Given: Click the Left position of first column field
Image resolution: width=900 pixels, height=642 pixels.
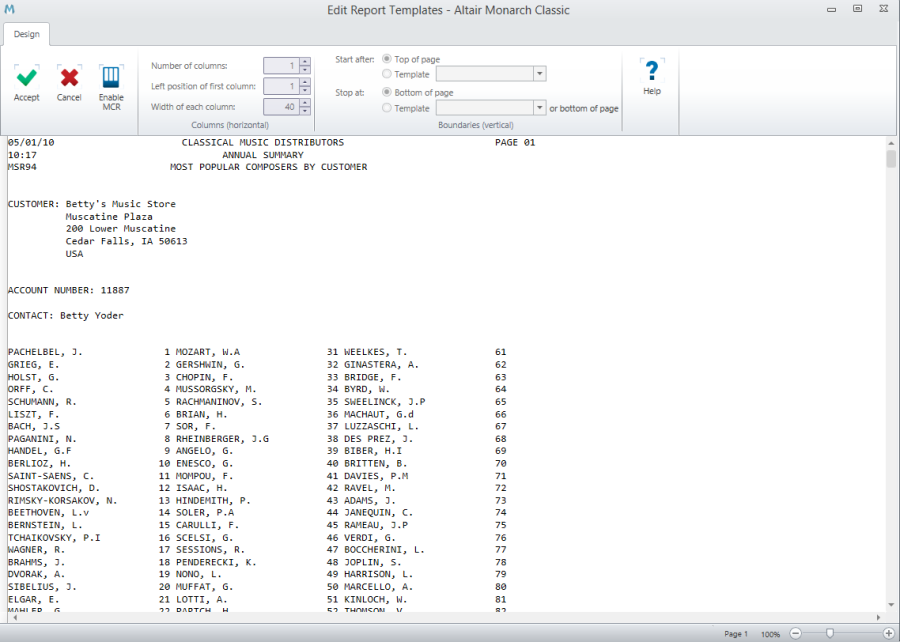Looking at the screenshot, I should [x=281, y=86].
